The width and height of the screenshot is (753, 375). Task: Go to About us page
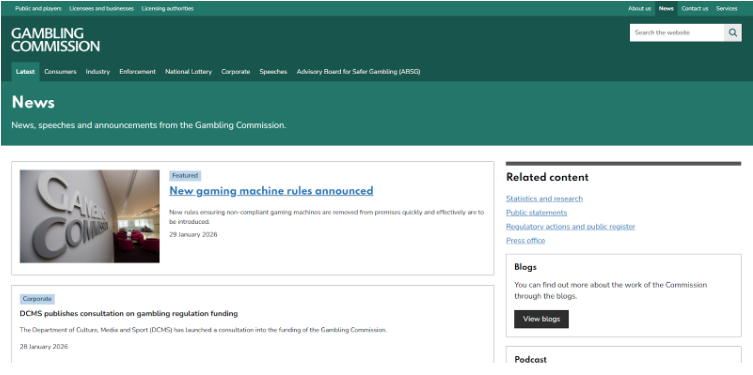pyautogui.click(x=640, y=9)
